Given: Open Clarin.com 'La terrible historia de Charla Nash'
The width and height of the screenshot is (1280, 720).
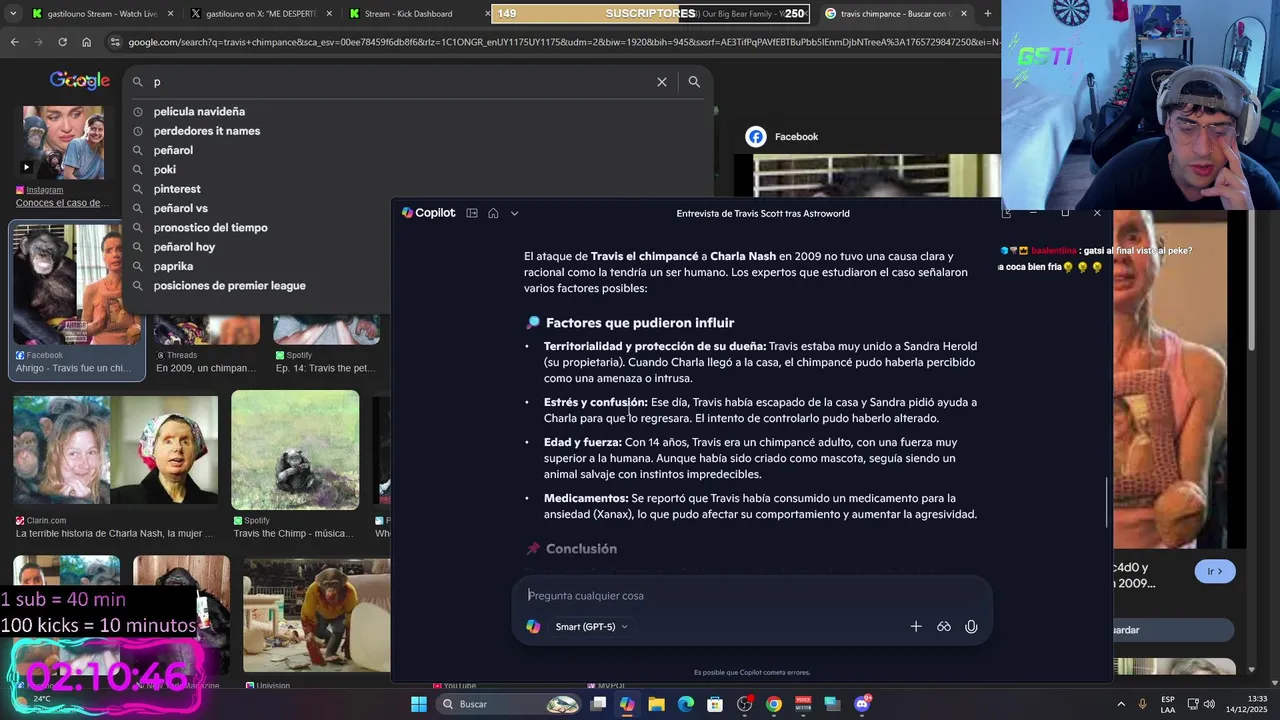Looking at the screenshot, I should pyautogui.click(x=114, y=534).
